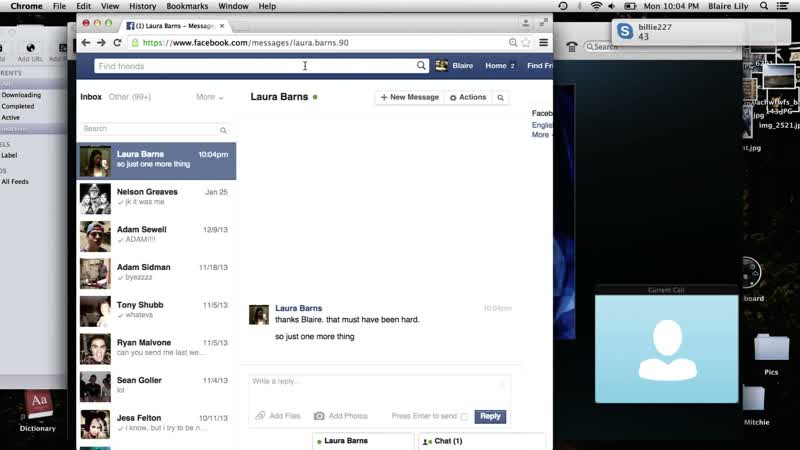Viewport: 800px width, 450px height.
Task: Open Tony Shubb conversation
Action: pos(156,312)
